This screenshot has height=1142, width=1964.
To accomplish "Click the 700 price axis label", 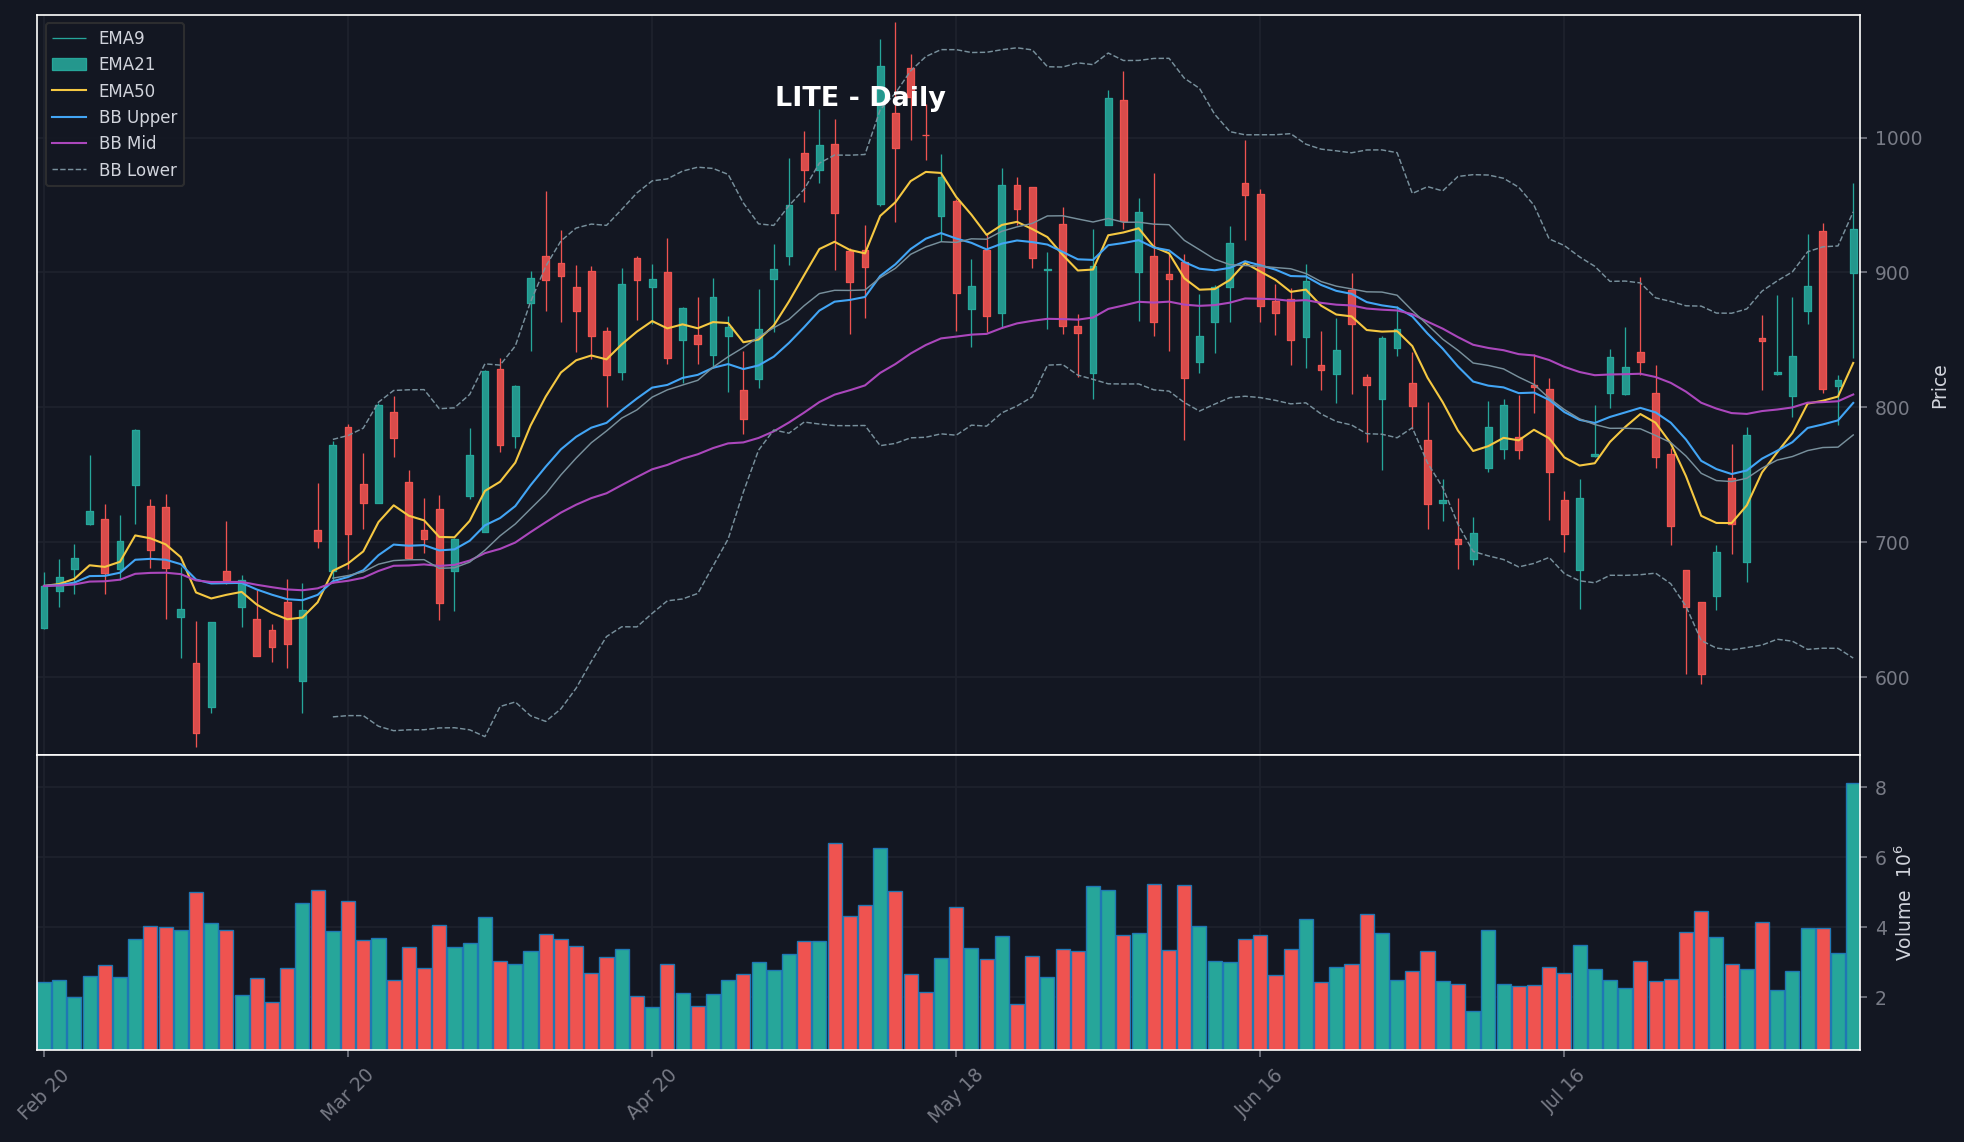I will (x=1892, y=543).
